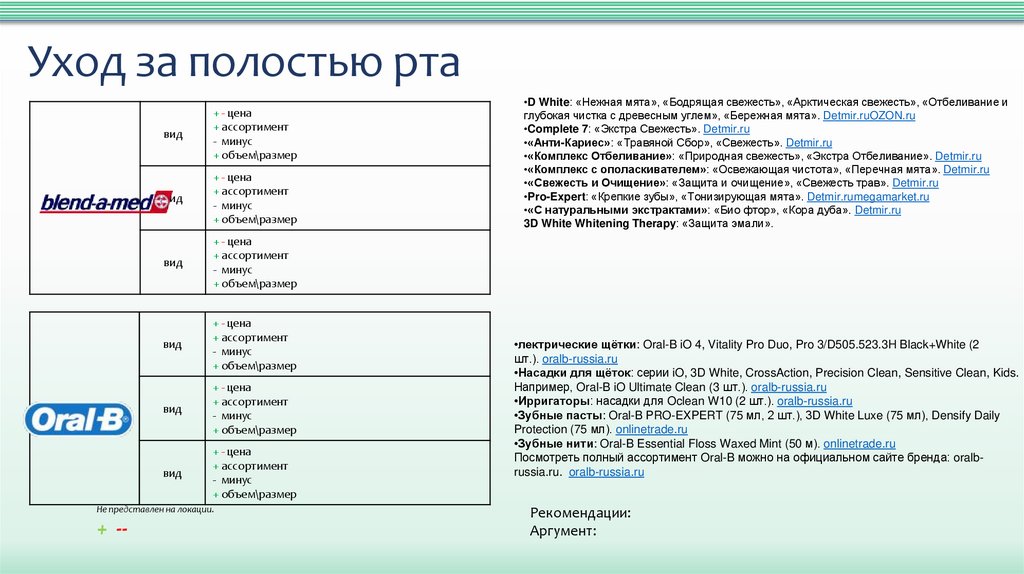Open the Detmir.ru link in the Complete 7 line
This screenshot has width=1024, height=574.
coord(726,129)
